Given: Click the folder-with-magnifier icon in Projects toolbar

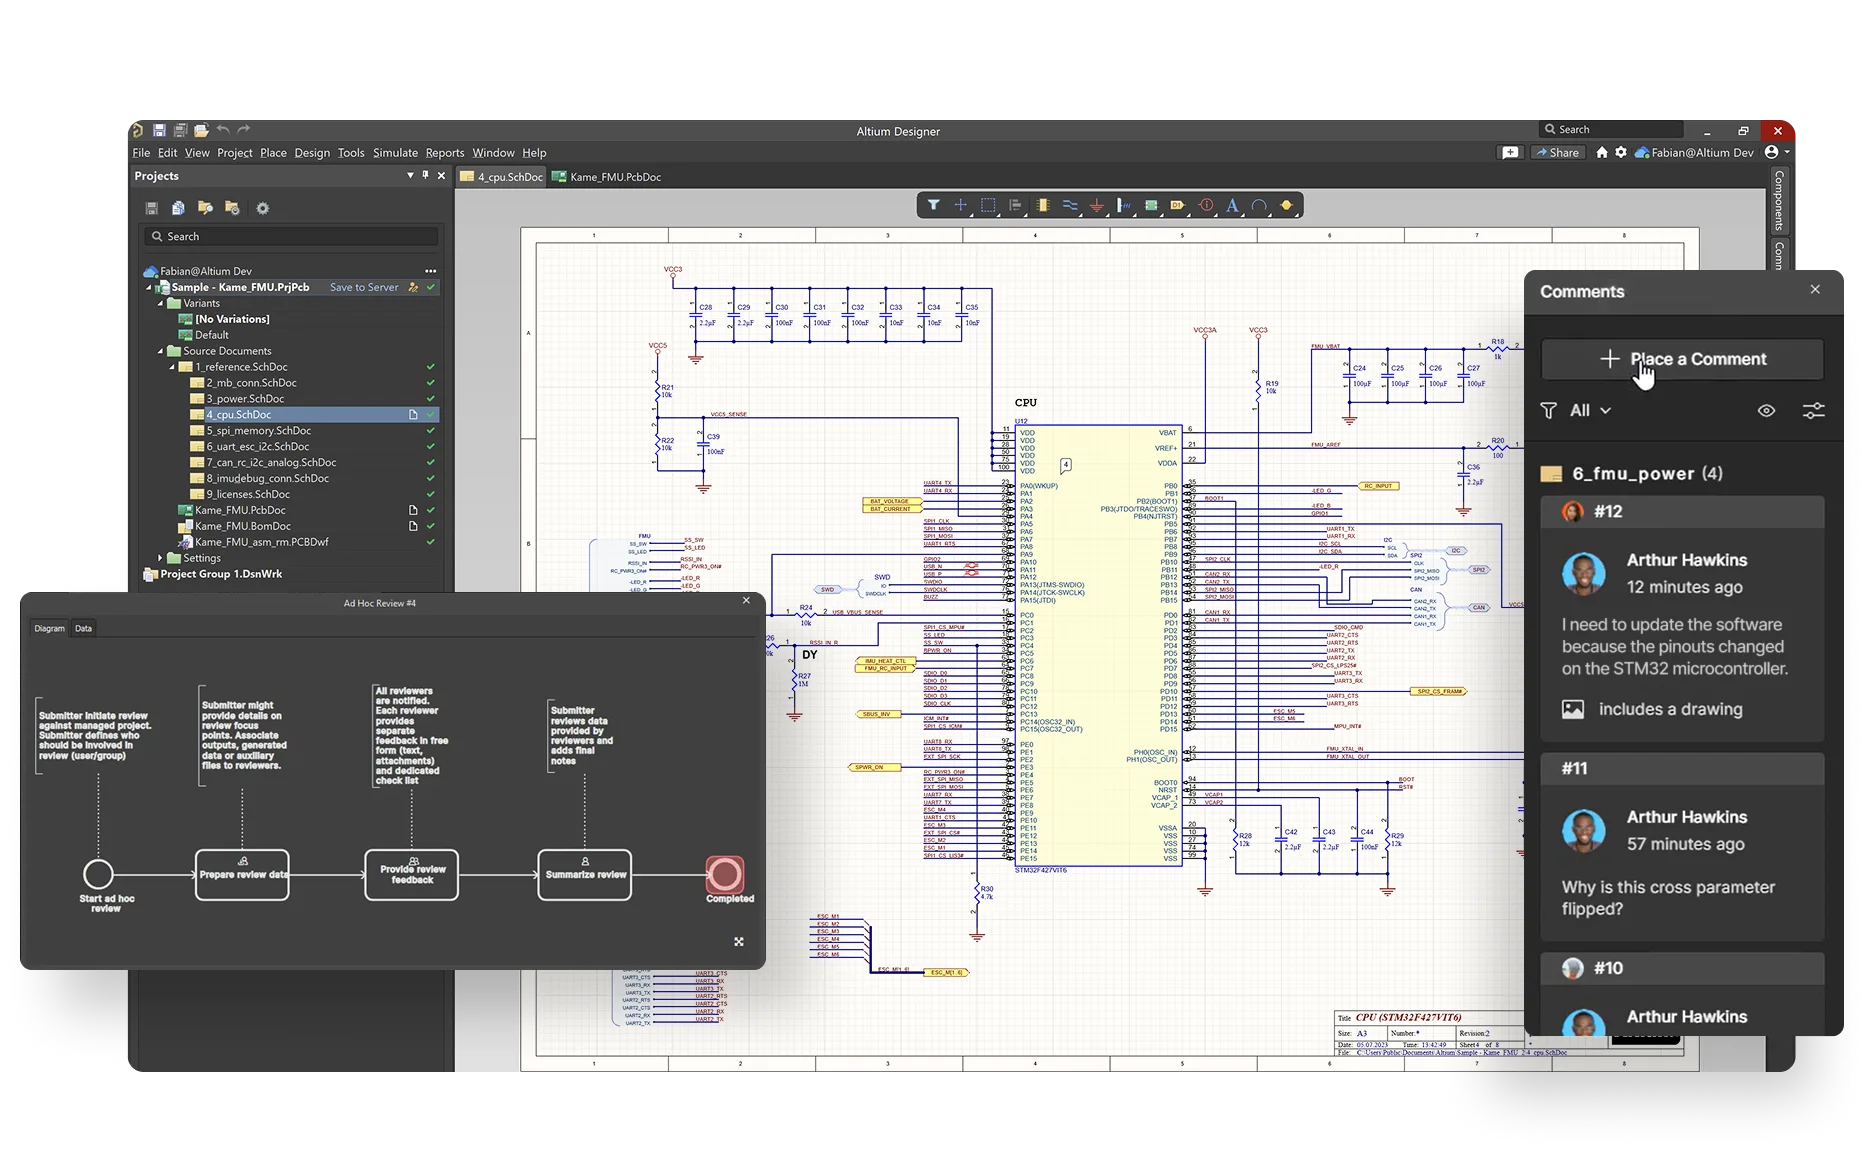Looking at the screenshot, I should (x=205, y=208).
